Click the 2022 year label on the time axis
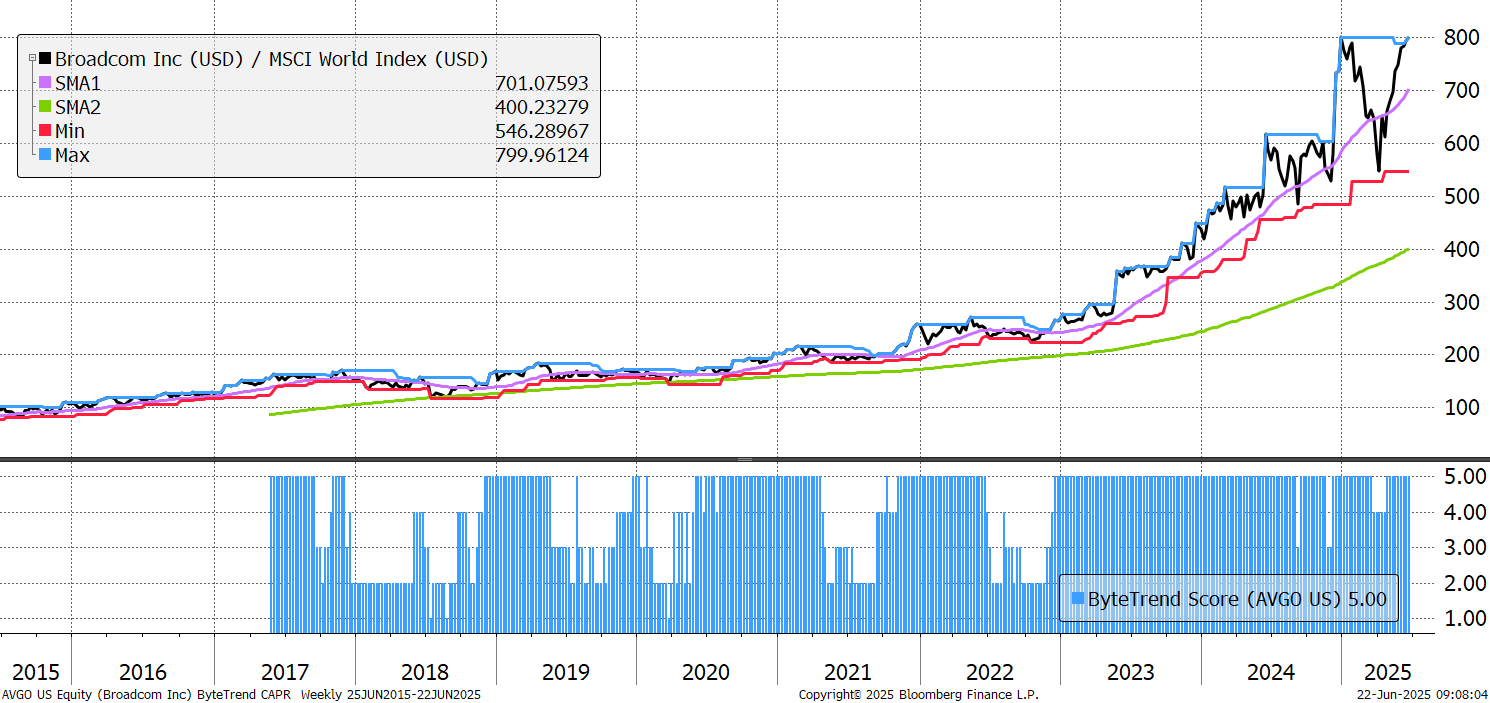Image resolution: width=1490 pixels, height=703 pixels. (x=989, y=672)
